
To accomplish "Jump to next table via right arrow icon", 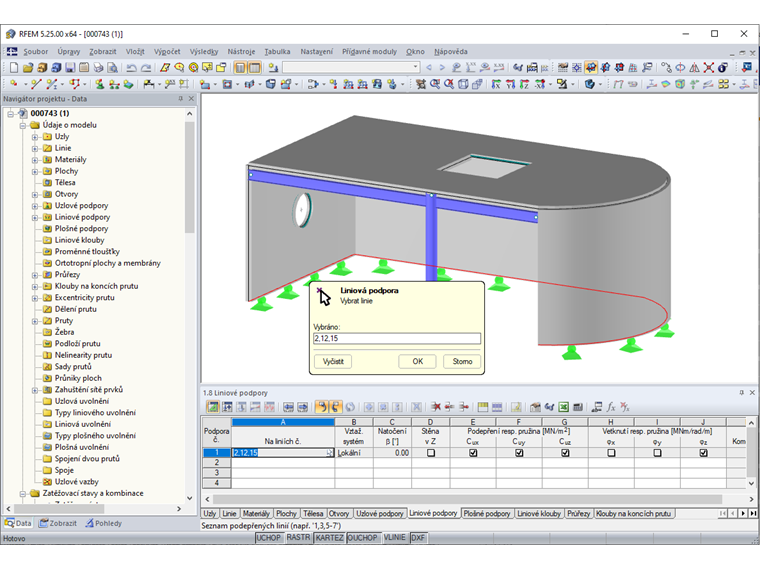I will pyautogui.click(x=302, y=407).
